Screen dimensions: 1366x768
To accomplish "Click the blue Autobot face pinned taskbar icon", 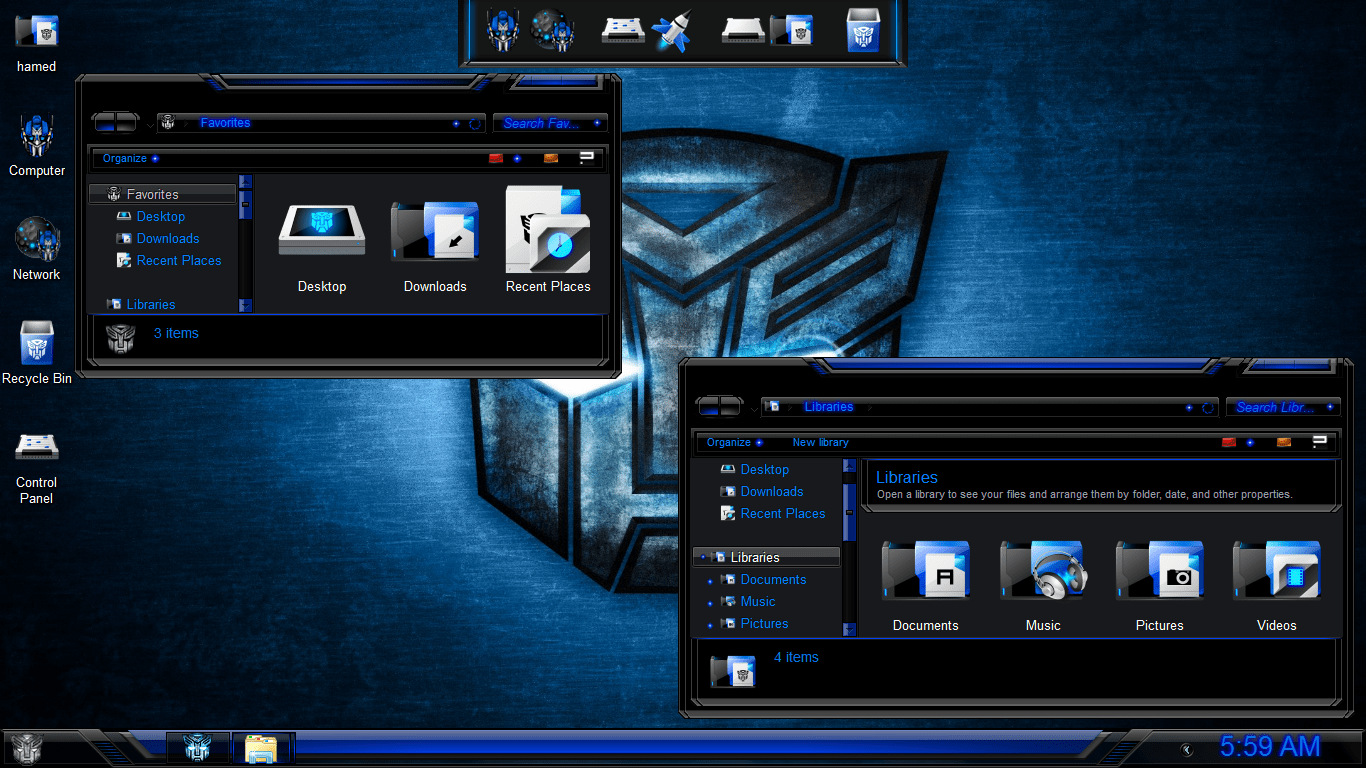I will [197, 748].
